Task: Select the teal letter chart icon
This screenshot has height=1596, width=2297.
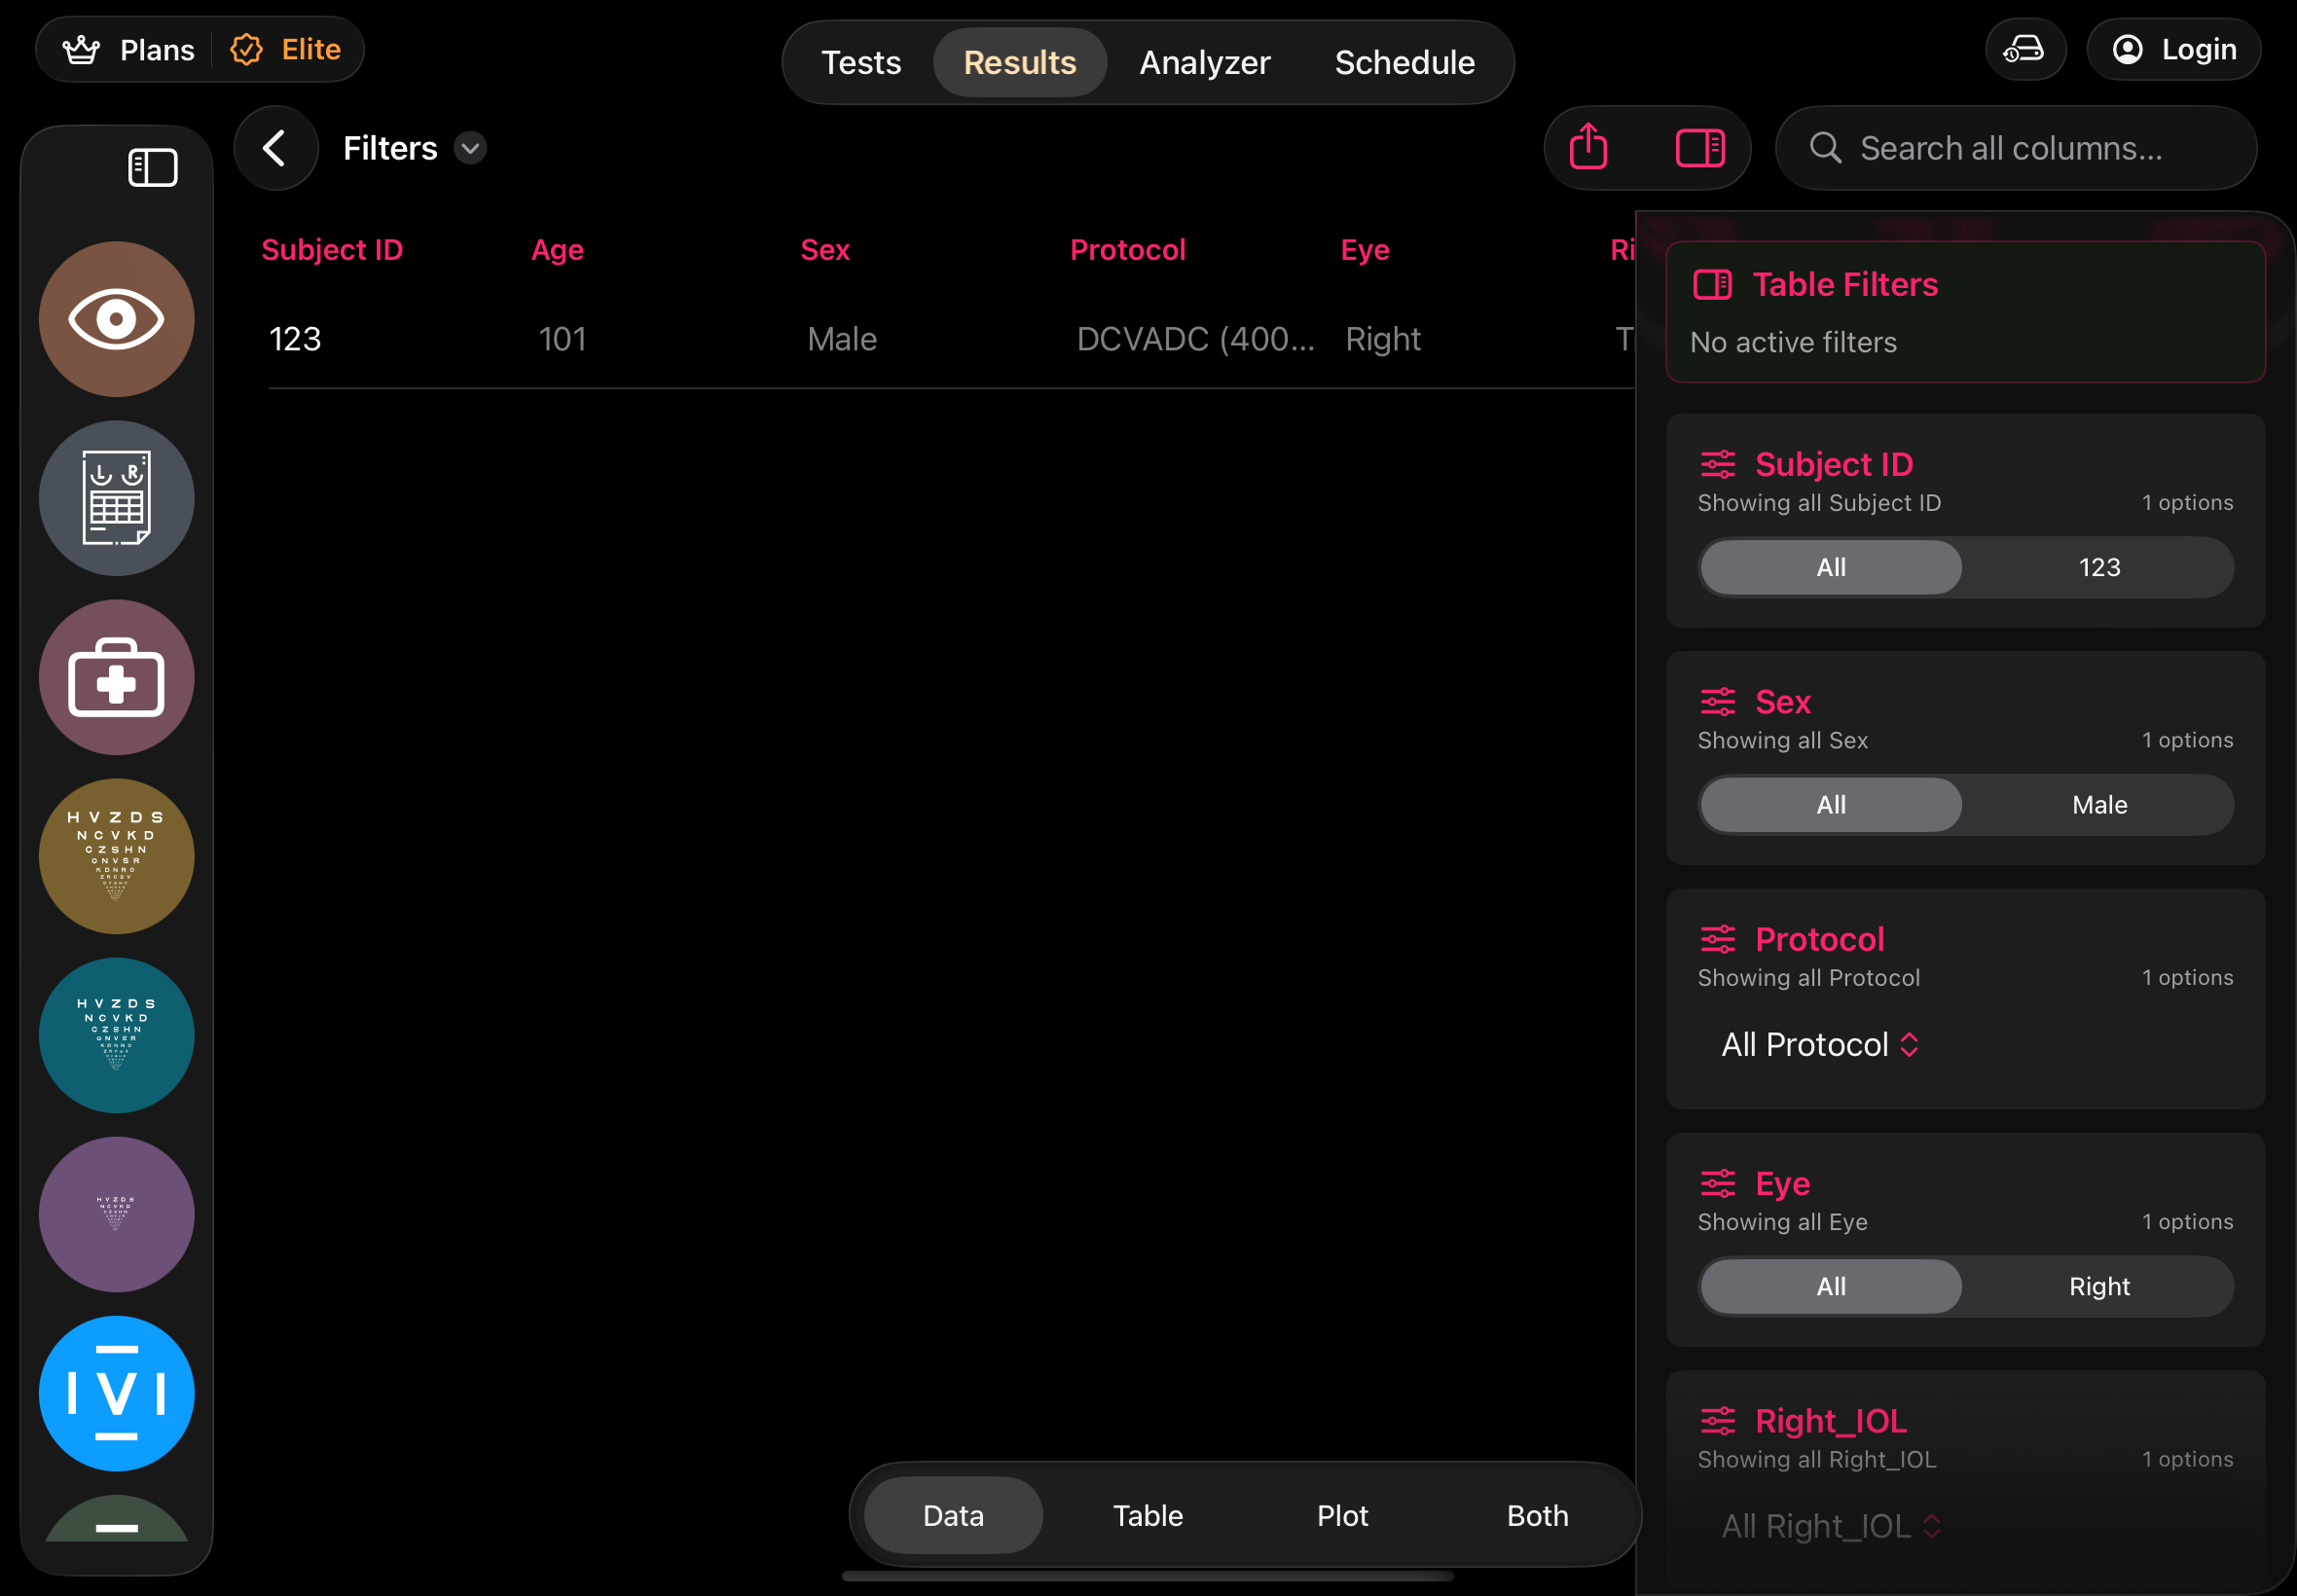Action: (117, 1035)
